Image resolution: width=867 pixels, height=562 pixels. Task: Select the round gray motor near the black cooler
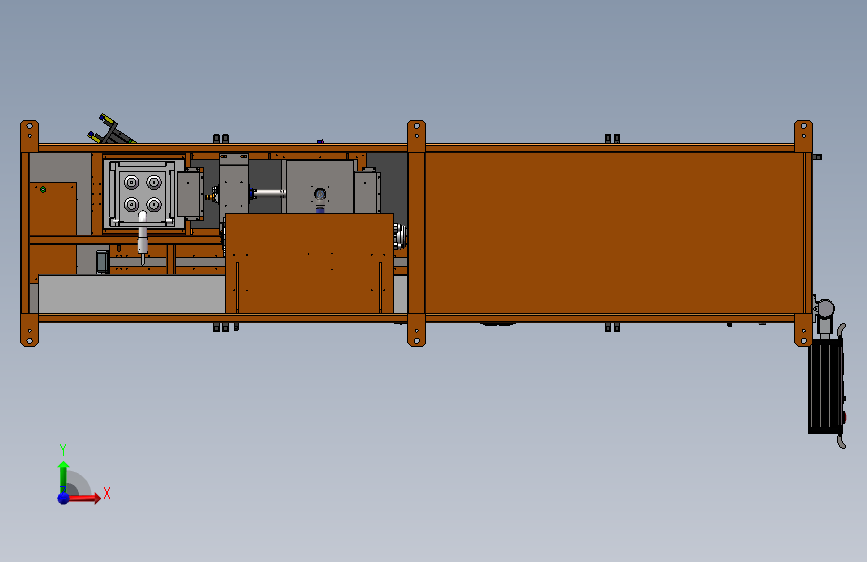coord(824,309)
